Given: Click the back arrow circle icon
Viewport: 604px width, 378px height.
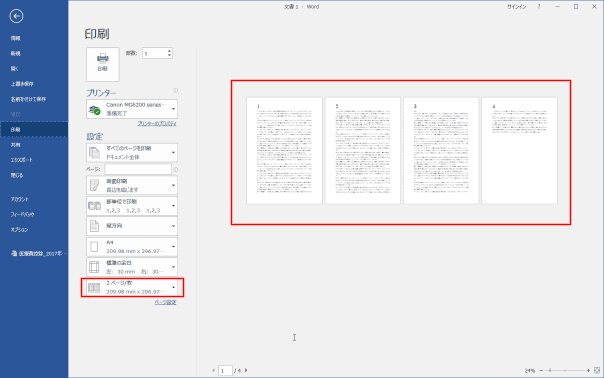Looking at the screenshot, I should click(x=16, y=16).
